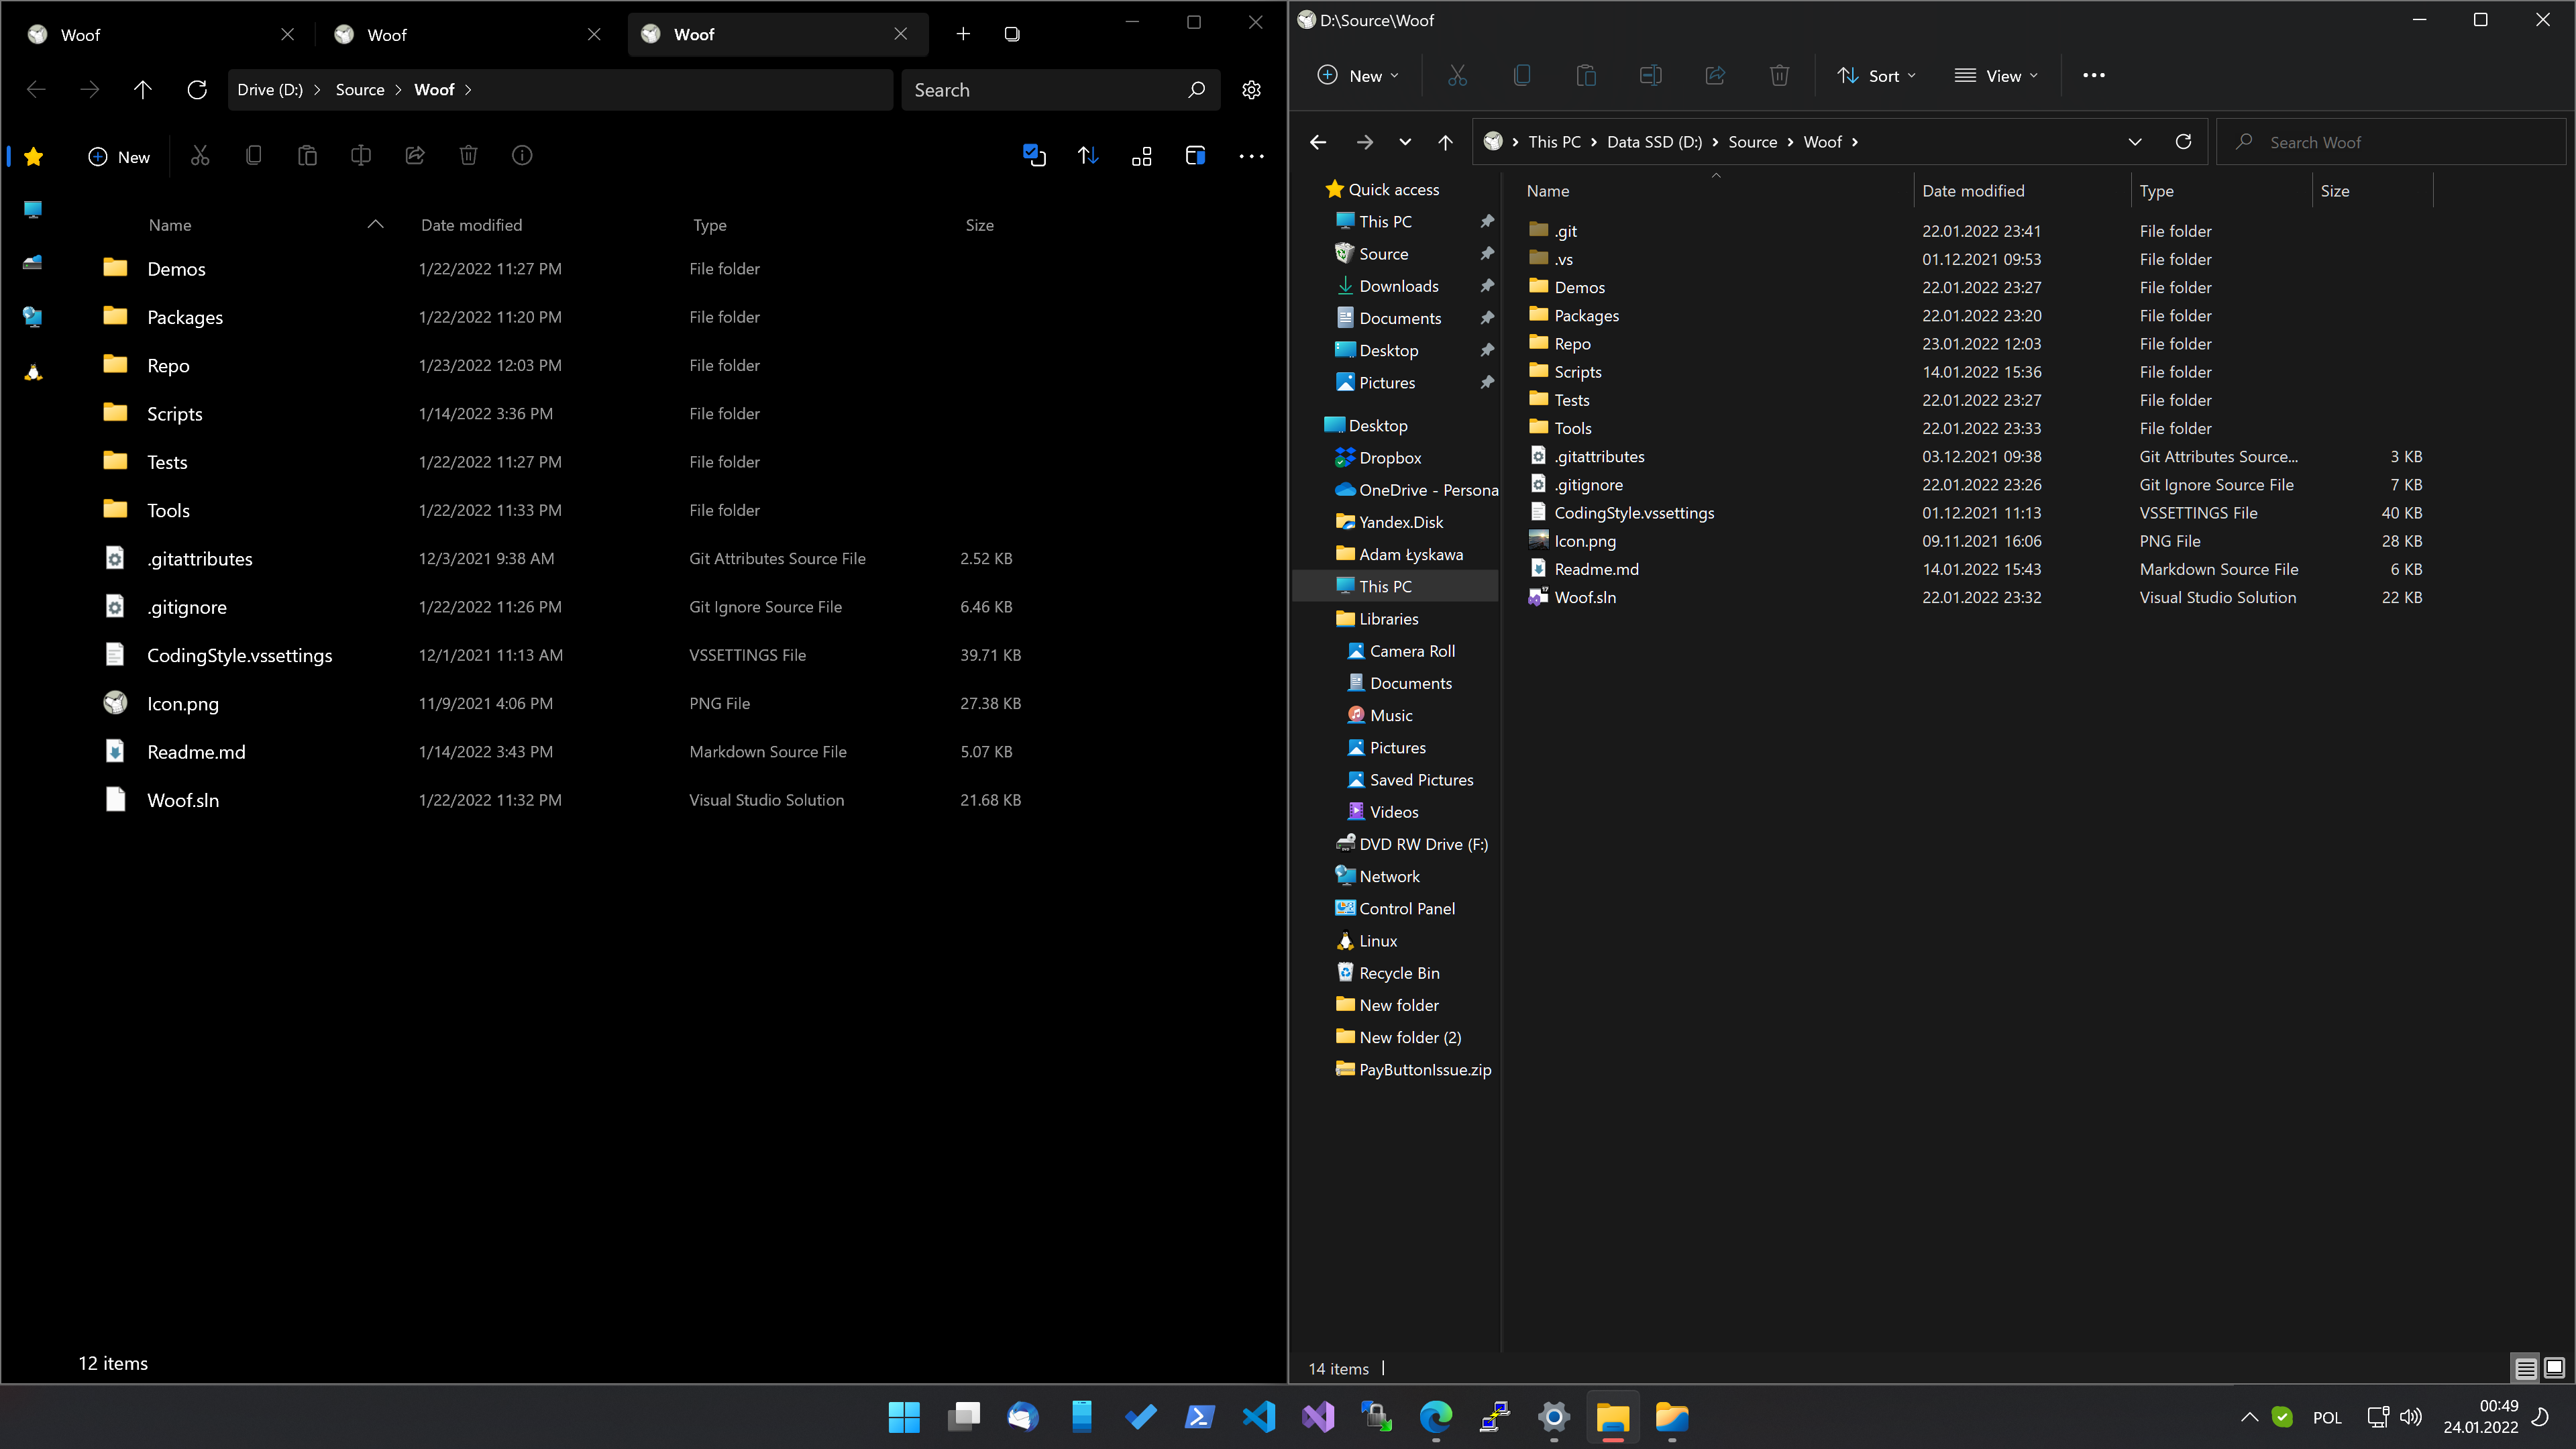This screenshot has height=1449, width=2576.
Task: Switch to the first Woof tab
Action: coord(150,34)
